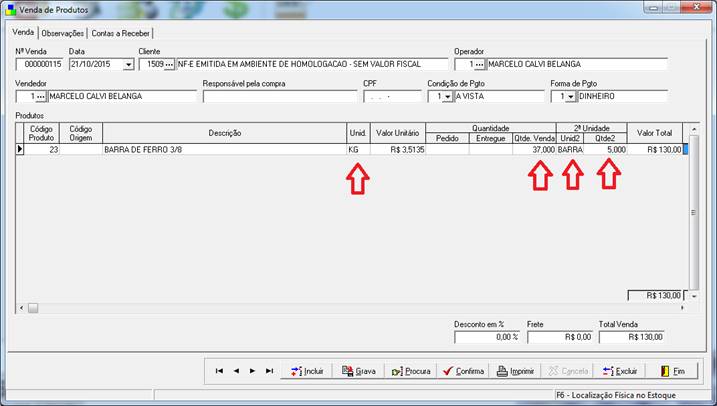
Task: Open the Procura search
Action: [x=411, y=371]
